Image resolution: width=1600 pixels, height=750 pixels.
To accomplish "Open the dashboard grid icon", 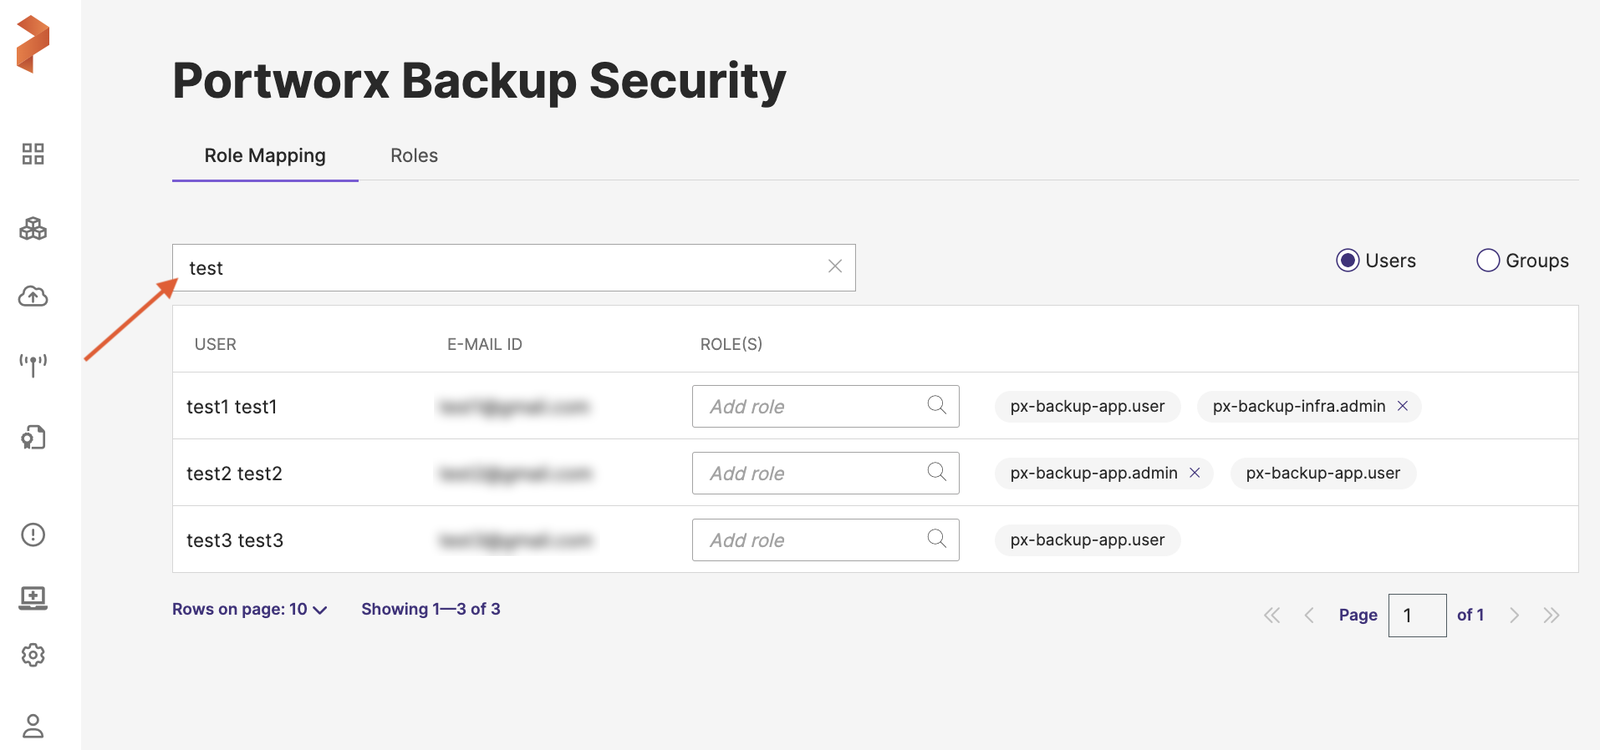I will 33,154.
